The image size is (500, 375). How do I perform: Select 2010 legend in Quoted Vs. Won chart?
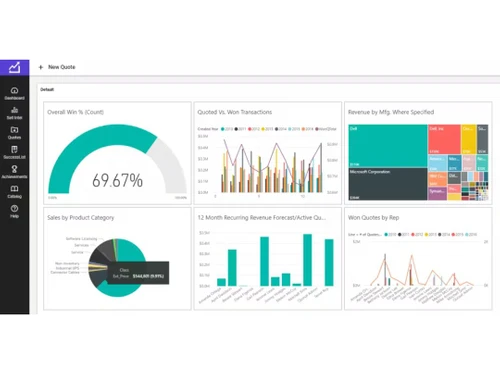pos(227,129)
